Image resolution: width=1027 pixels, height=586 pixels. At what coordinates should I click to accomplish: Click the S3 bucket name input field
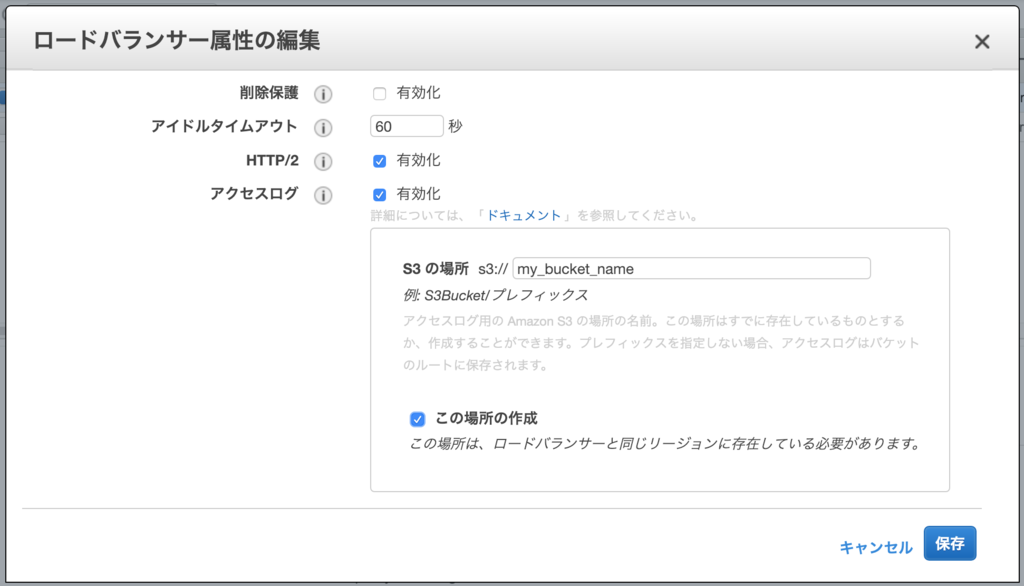[691, 268]
